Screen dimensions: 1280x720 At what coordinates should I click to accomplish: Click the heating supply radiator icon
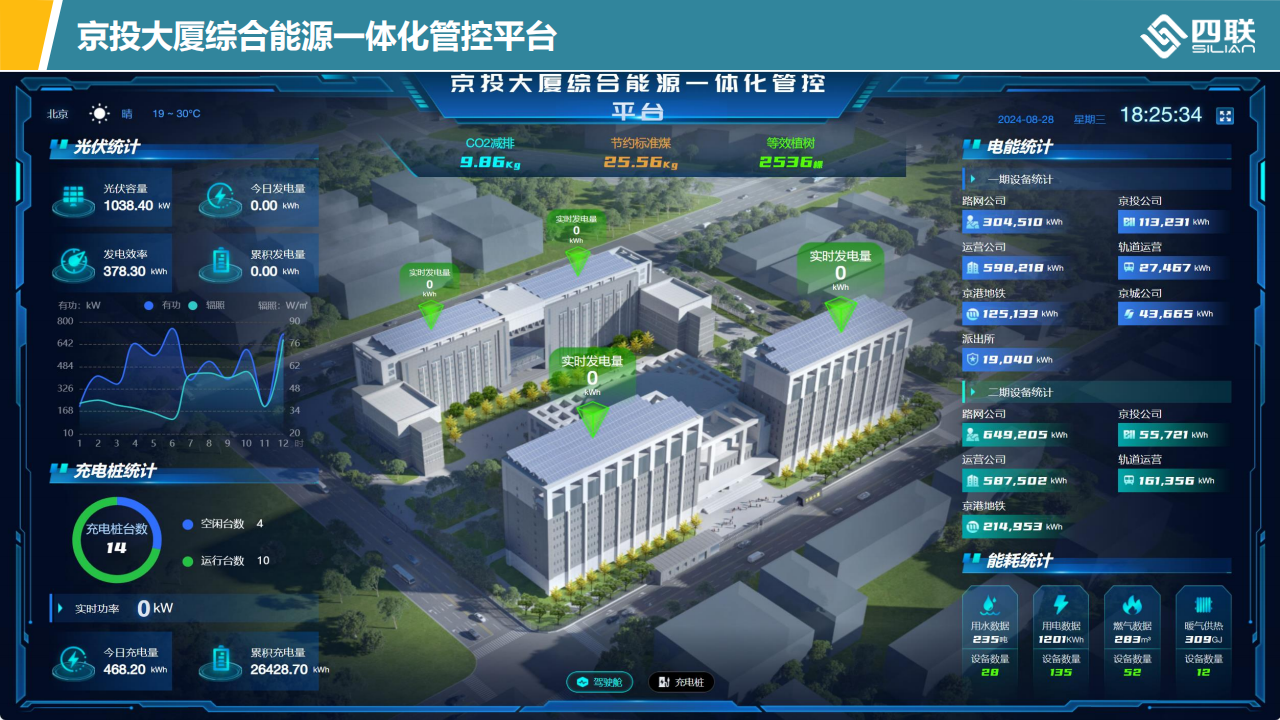tap(1203, 605)
